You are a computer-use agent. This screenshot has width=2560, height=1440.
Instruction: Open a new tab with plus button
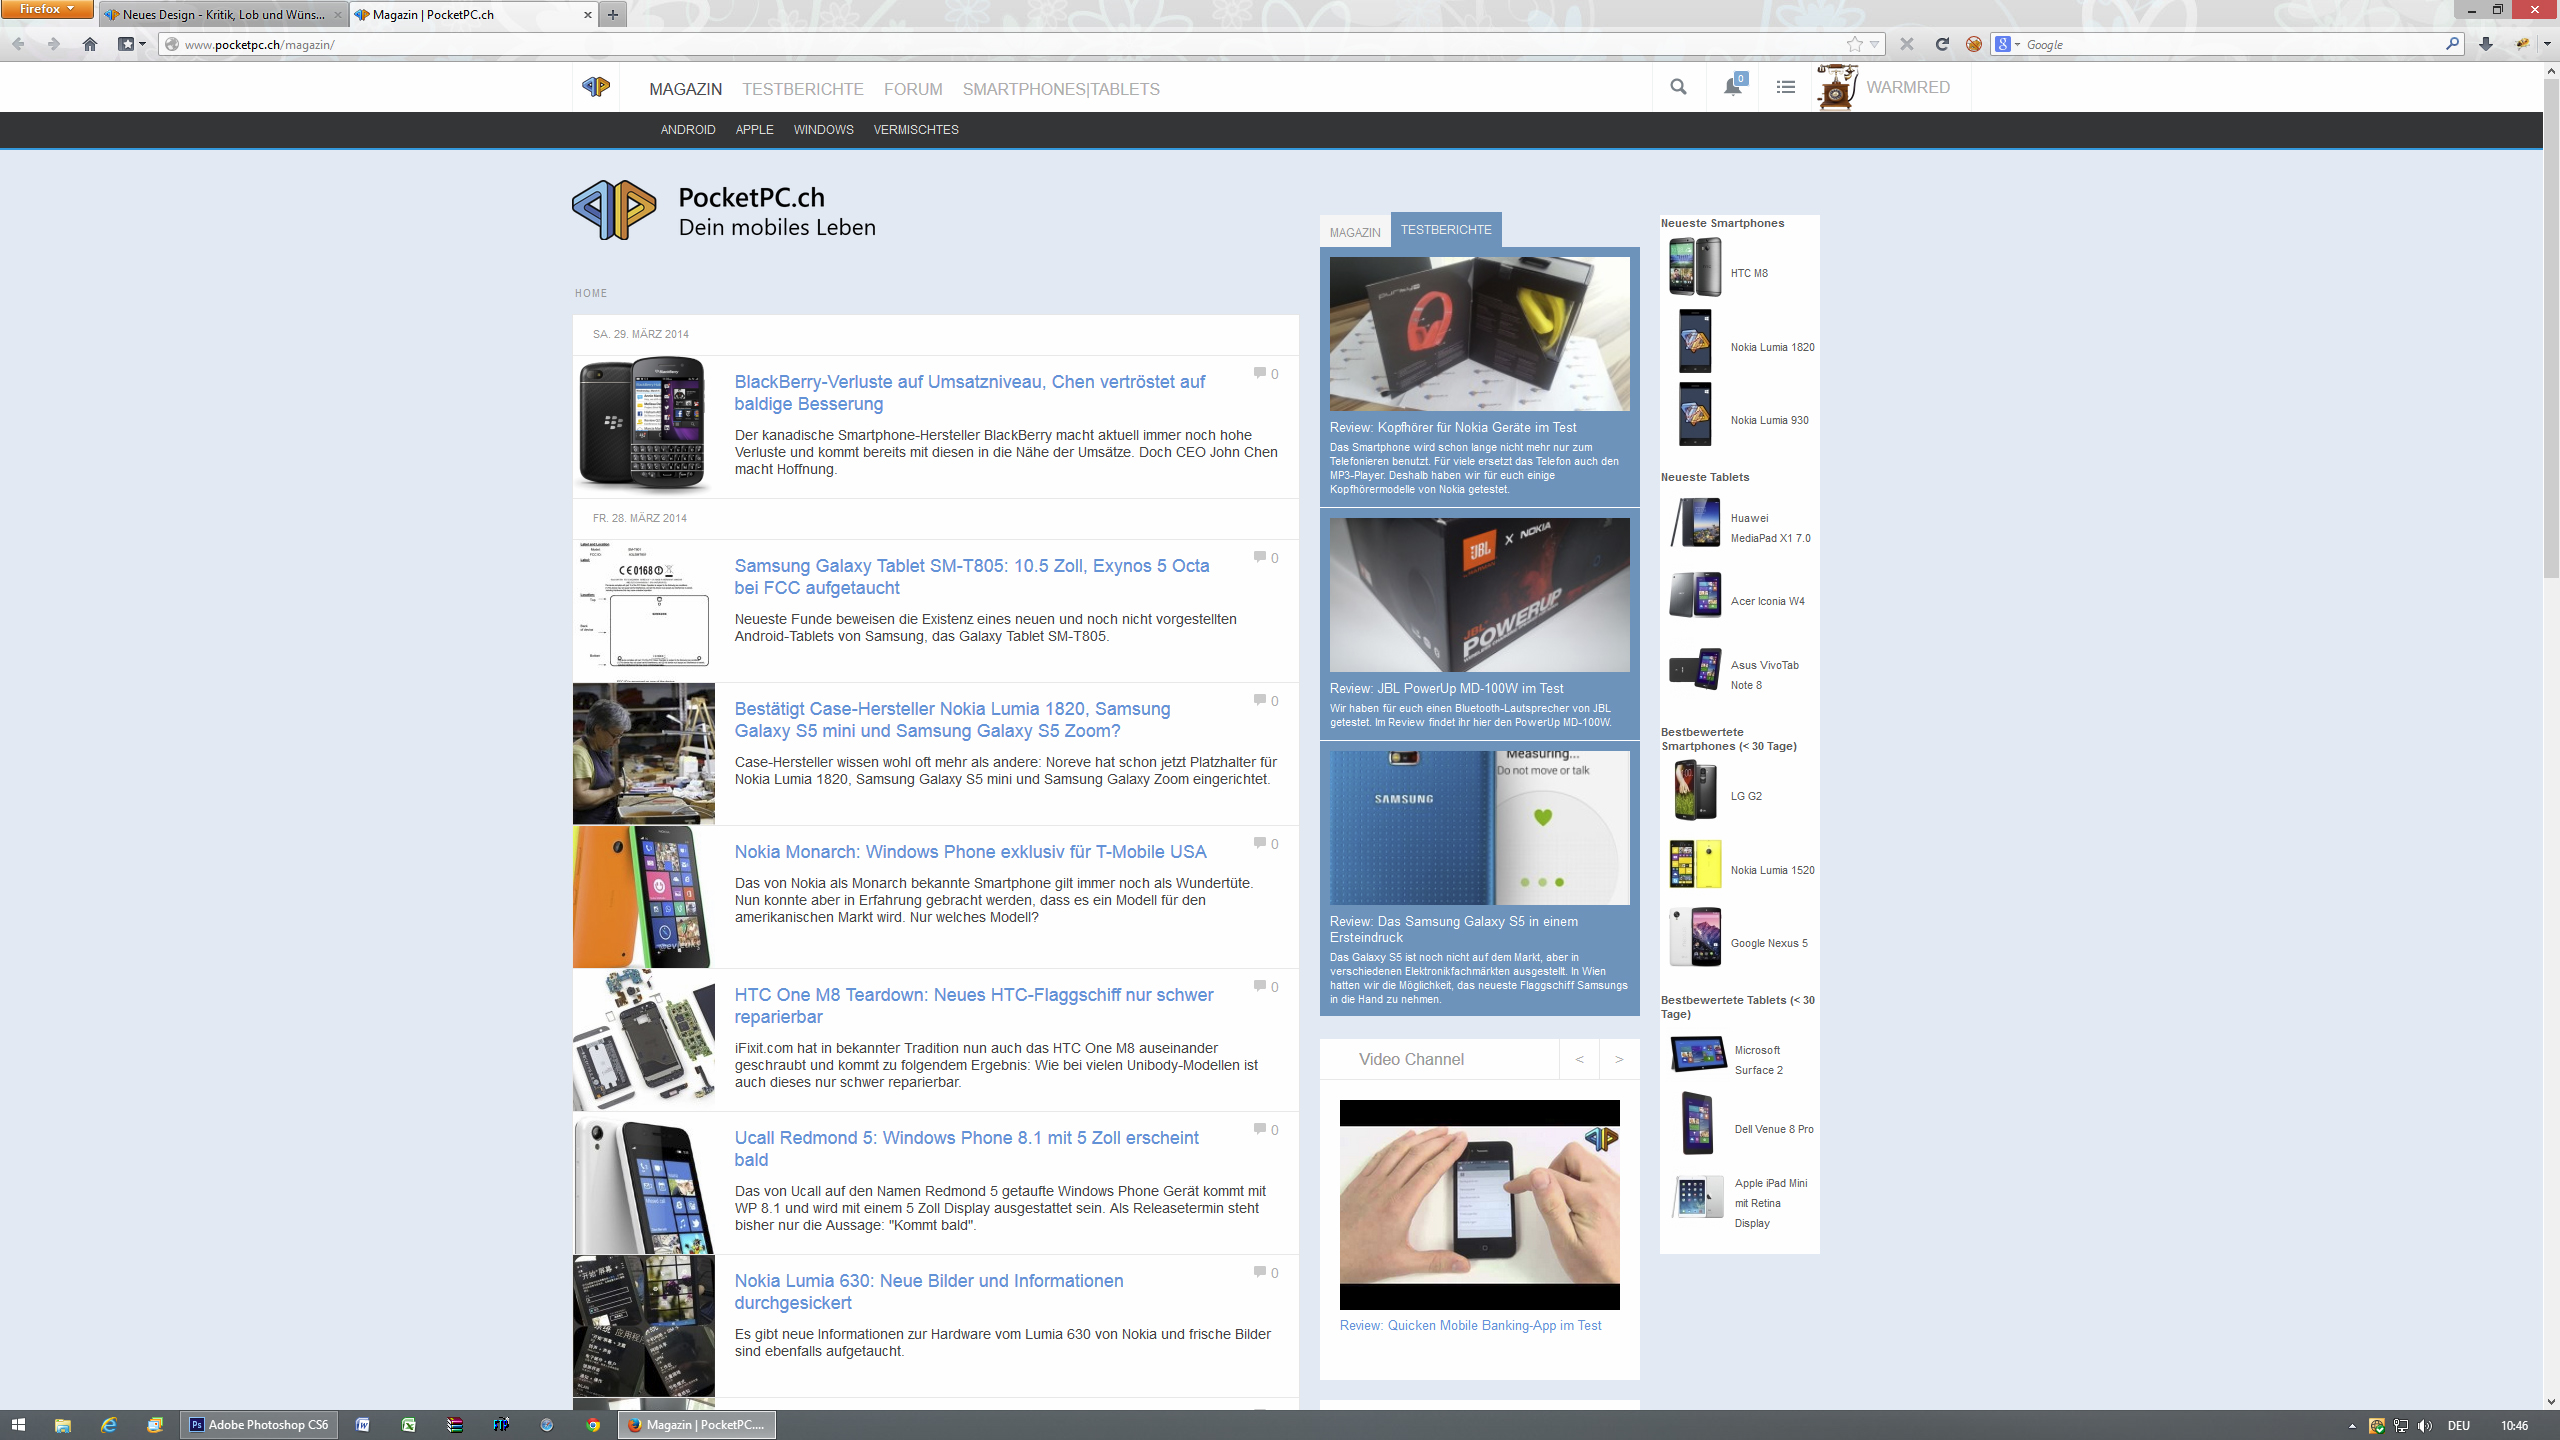[x=613, y=14]
